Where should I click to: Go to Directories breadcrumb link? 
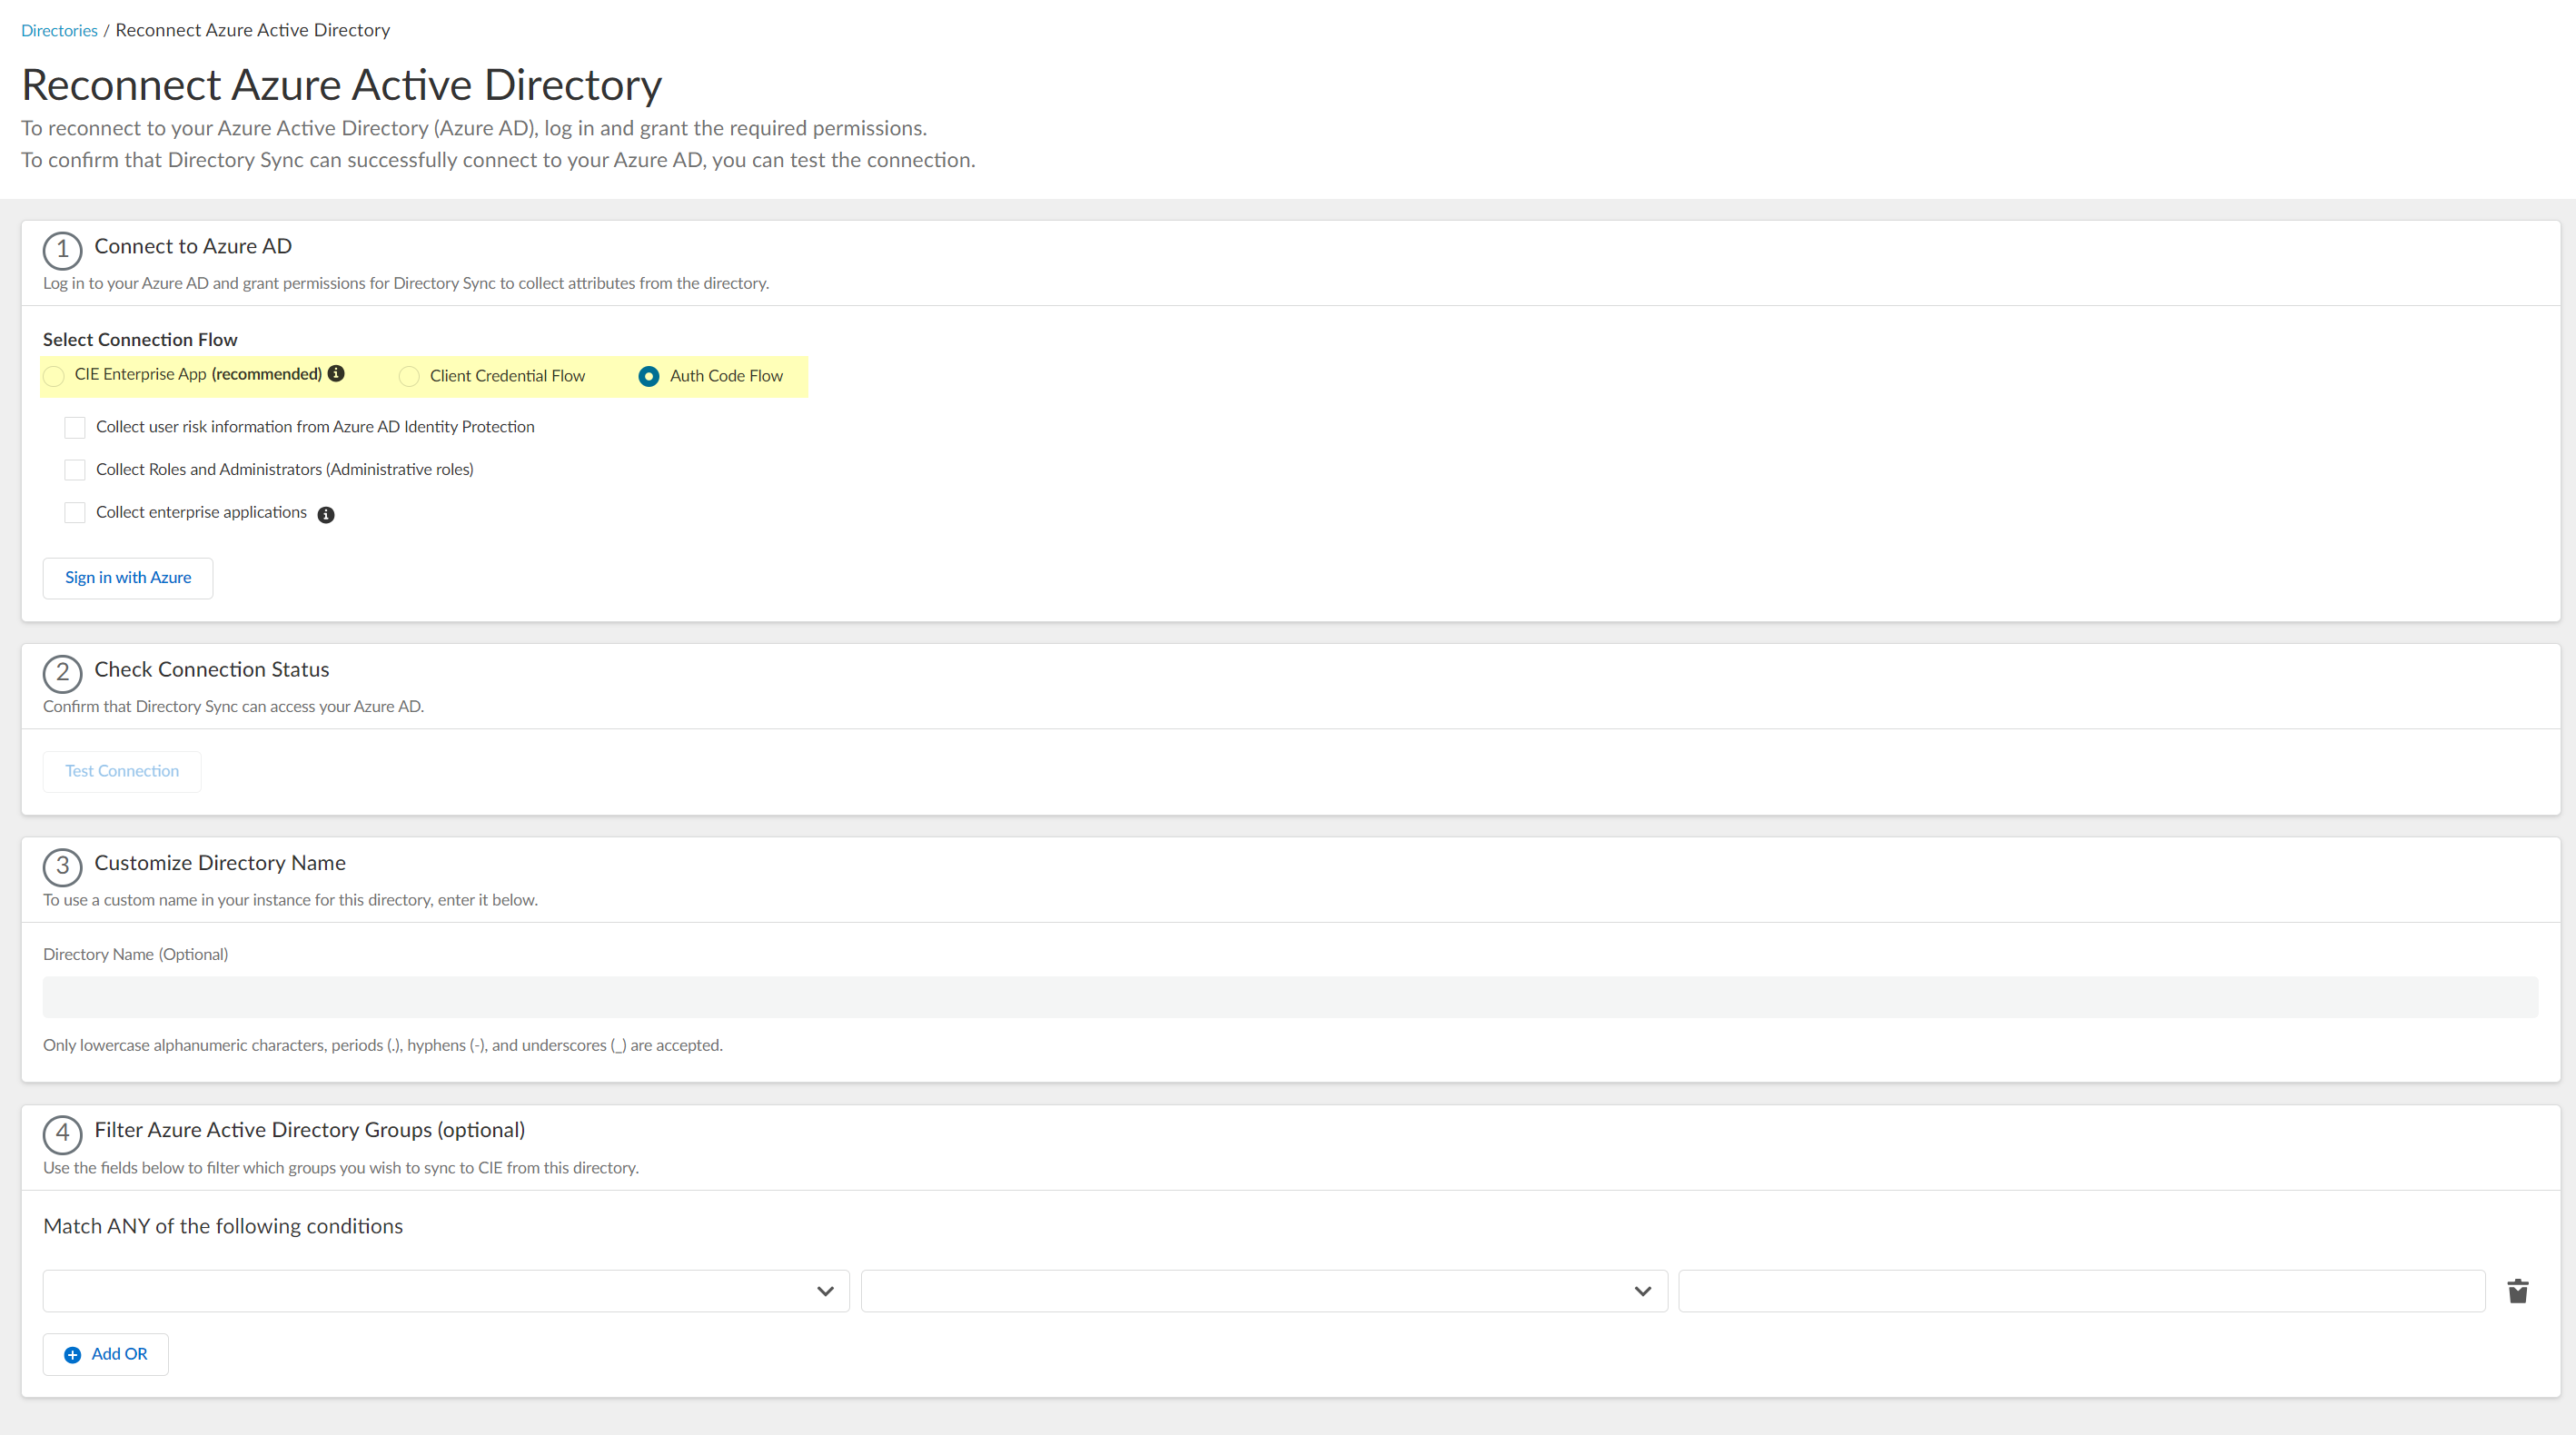(59, 30)
